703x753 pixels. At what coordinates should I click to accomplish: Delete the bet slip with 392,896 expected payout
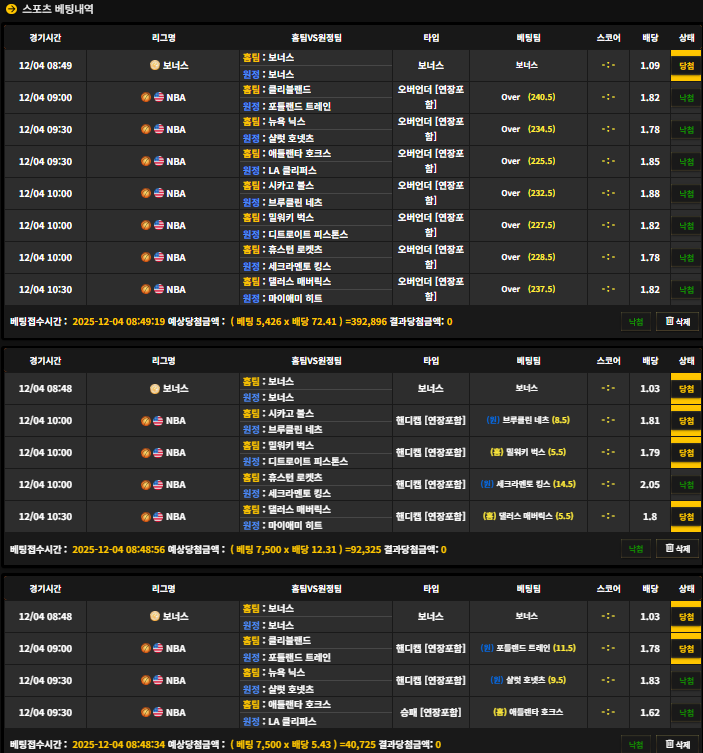[677, 322]
